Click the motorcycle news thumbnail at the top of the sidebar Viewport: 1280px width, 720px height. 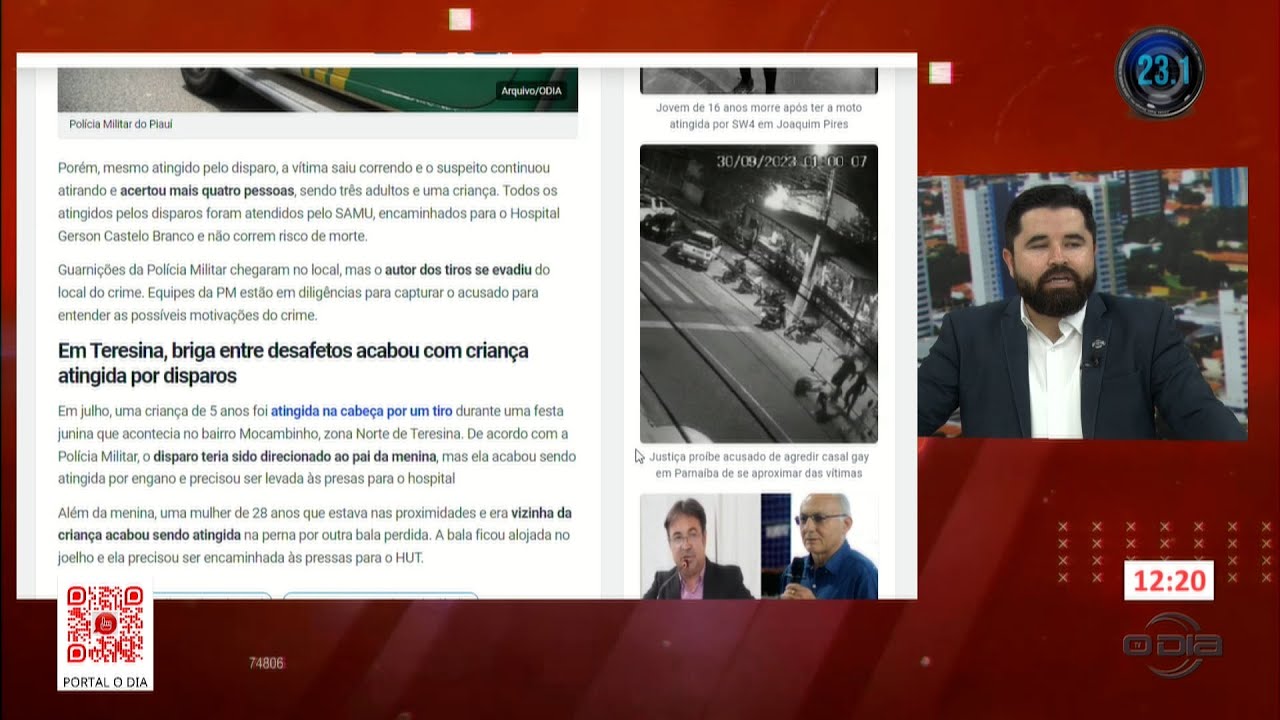pos(759,80)
